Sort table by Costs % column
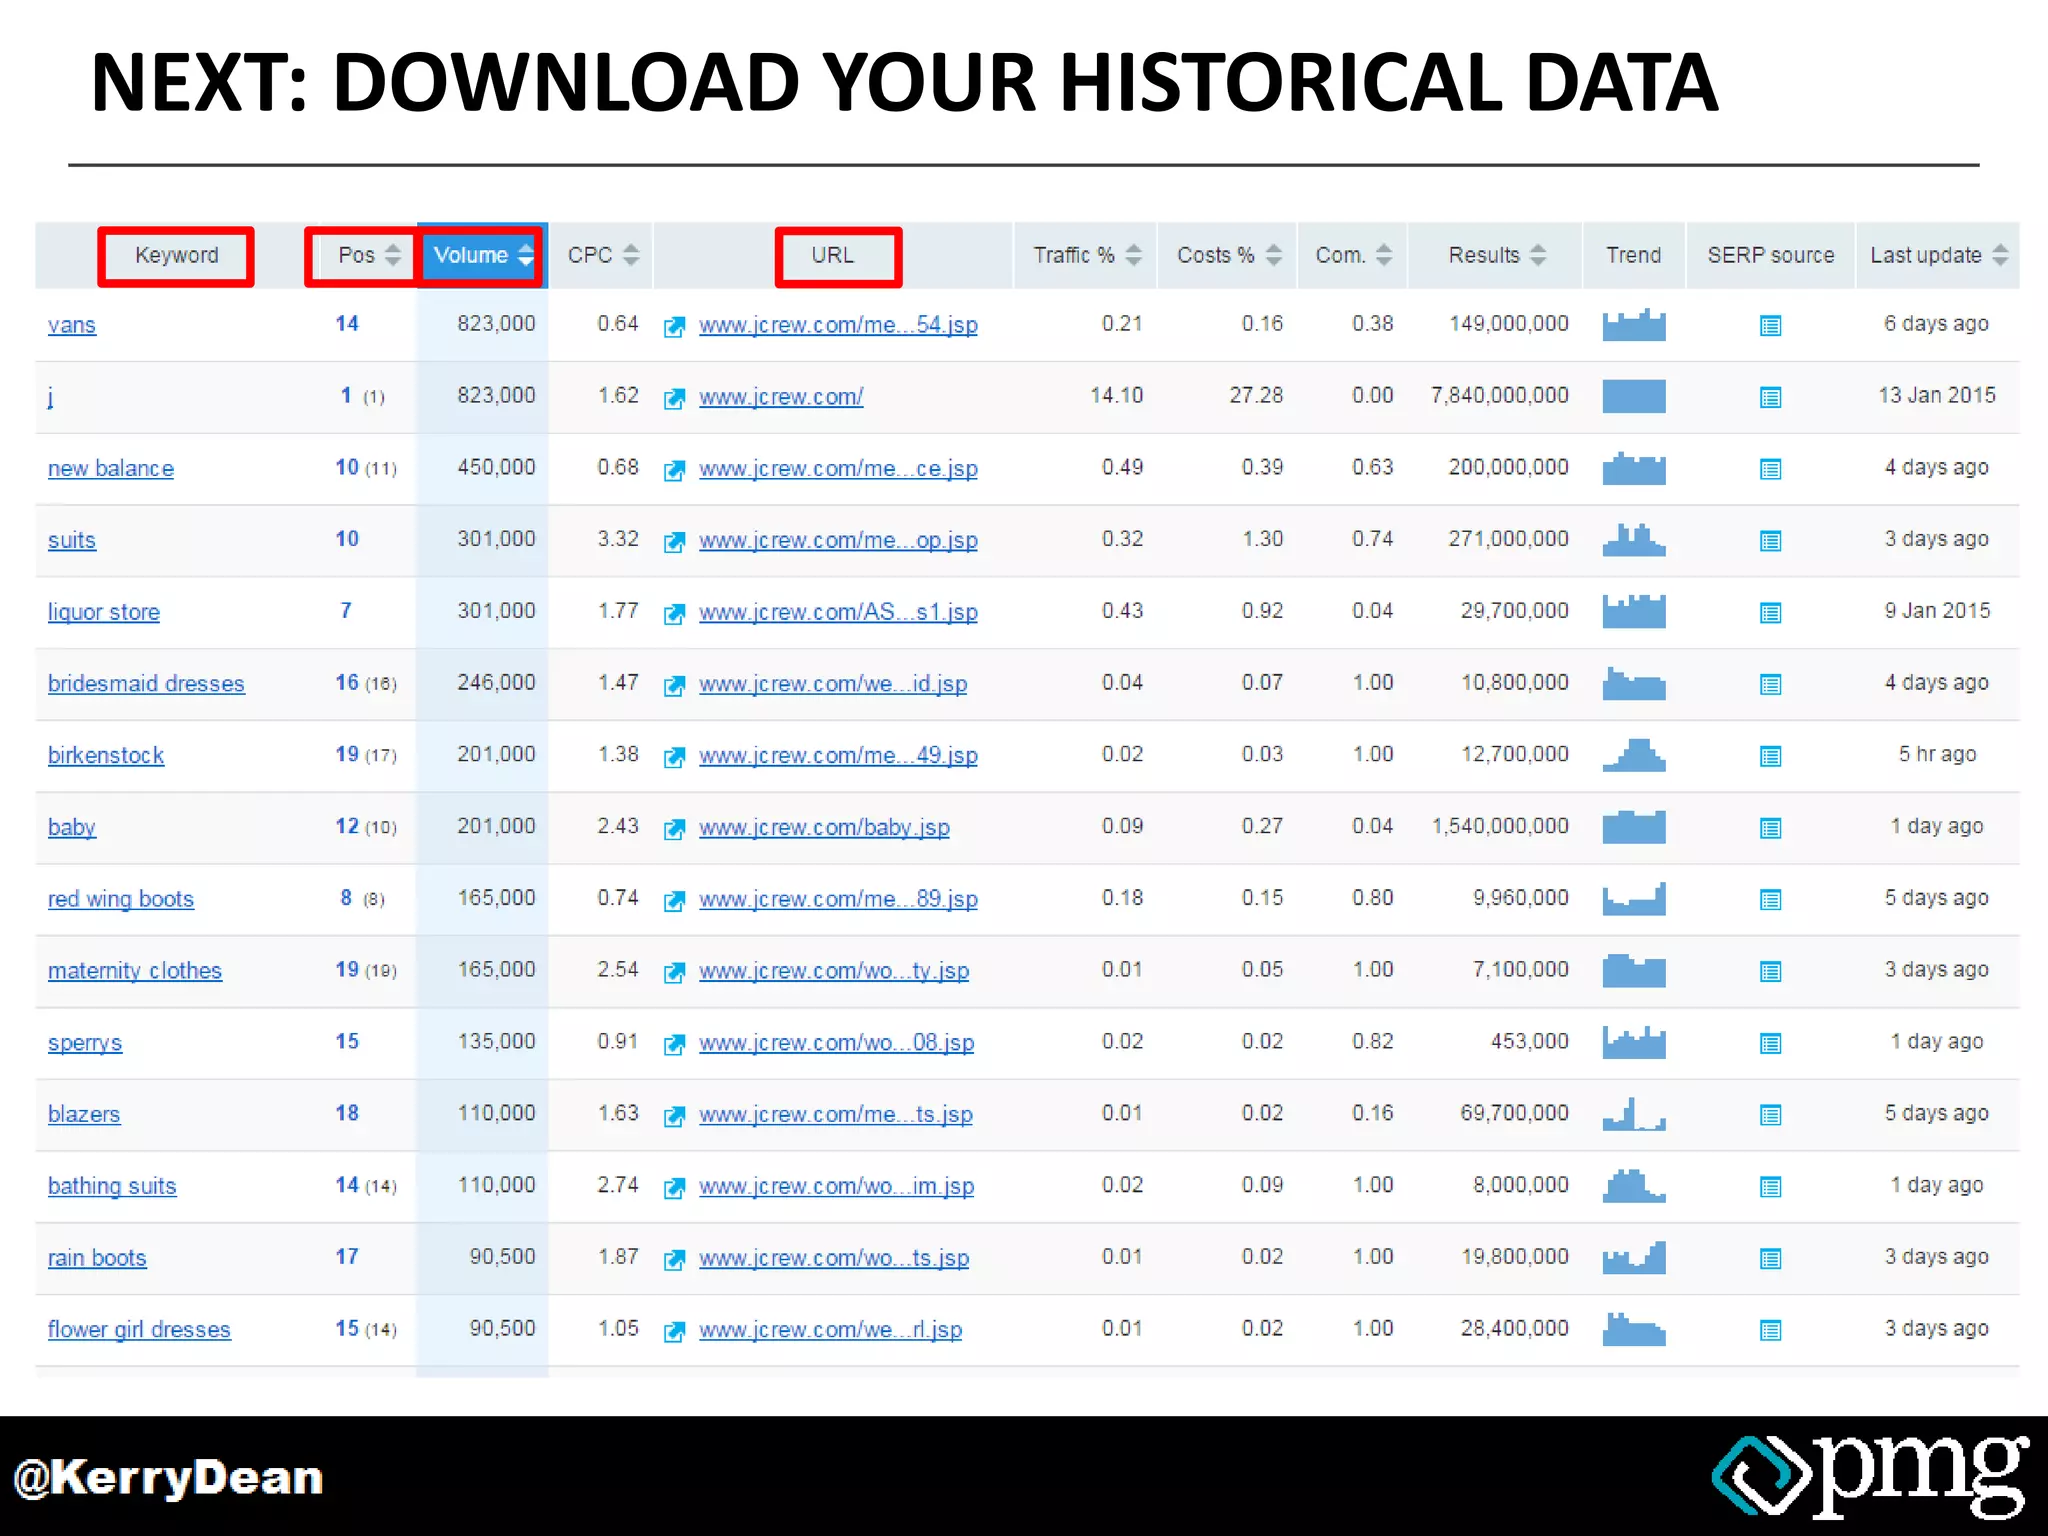The image size is (2048, 1536). tap(1273, 255)
